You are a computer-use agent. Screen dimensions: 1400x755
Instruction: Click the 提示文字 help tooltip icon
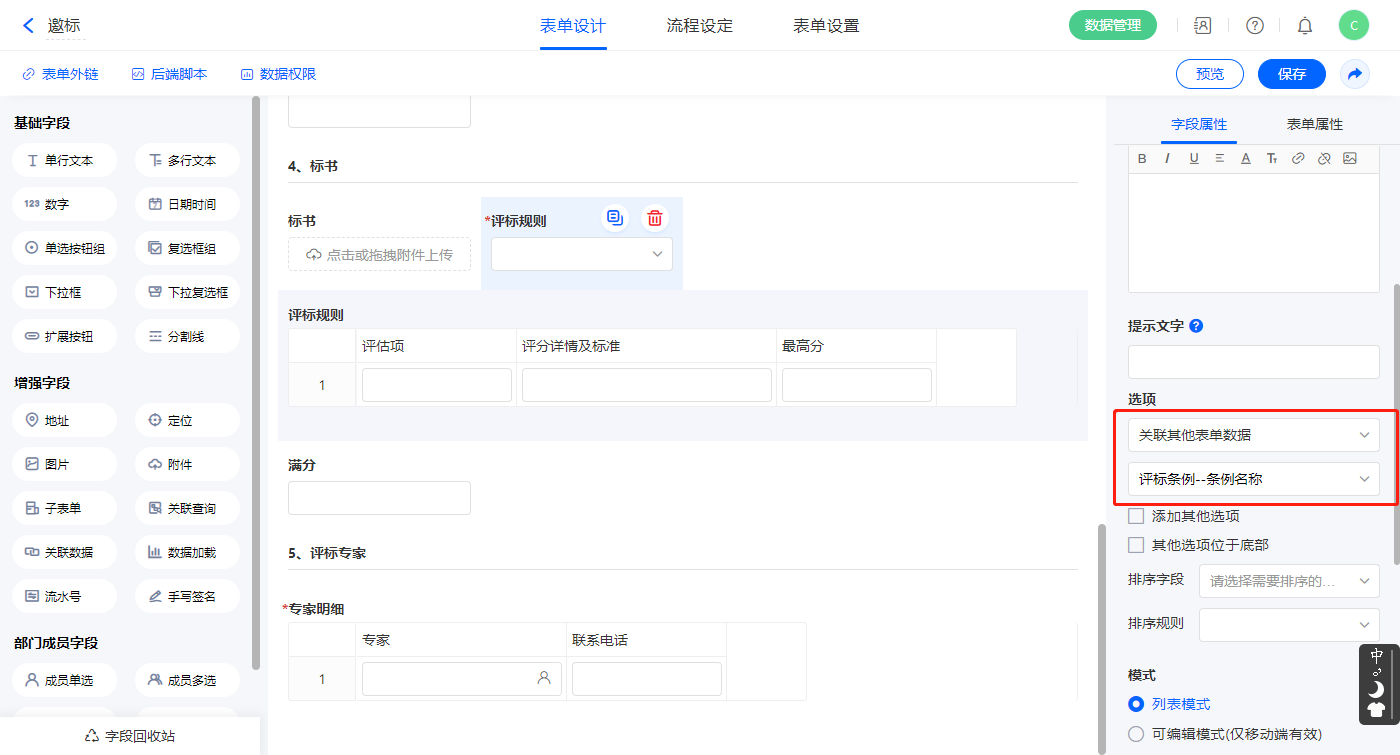pos(1196,326)
